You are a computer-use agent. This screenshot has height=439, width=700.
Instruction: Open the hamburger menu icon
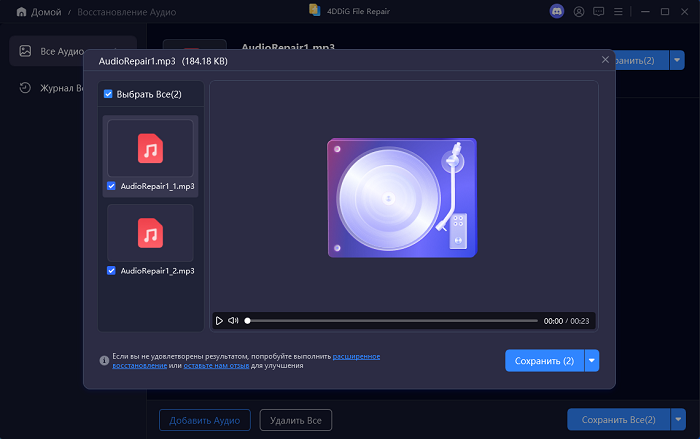(x=618, y=12)
